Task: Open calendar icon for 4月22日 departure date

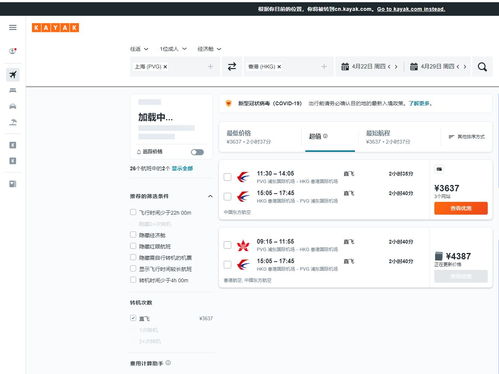Action: pyautogui.click(x=345, y=67)
